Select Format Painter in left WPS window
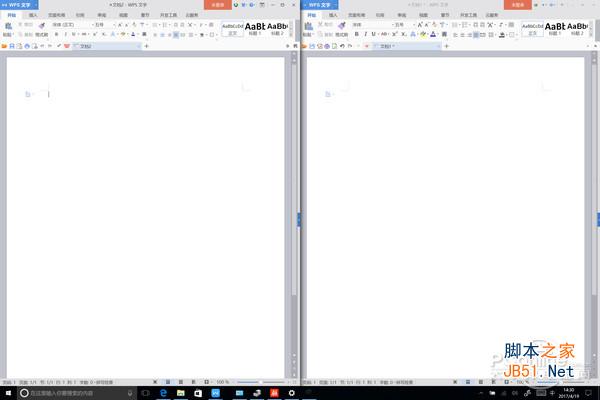 [42, 25]
